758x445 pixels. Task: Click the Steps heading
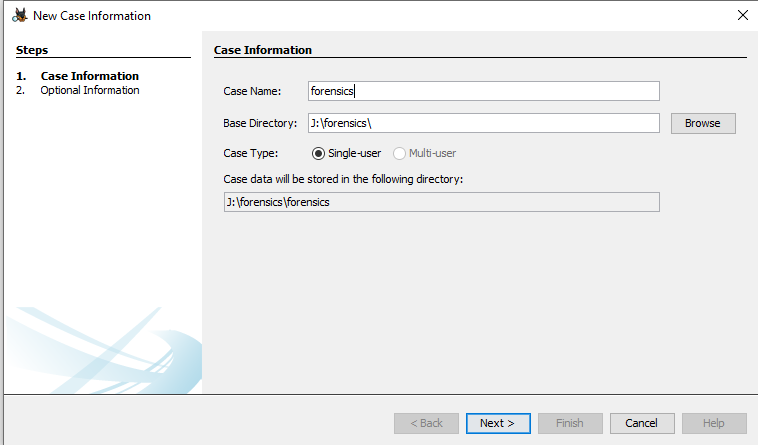[x=32, y=50]
